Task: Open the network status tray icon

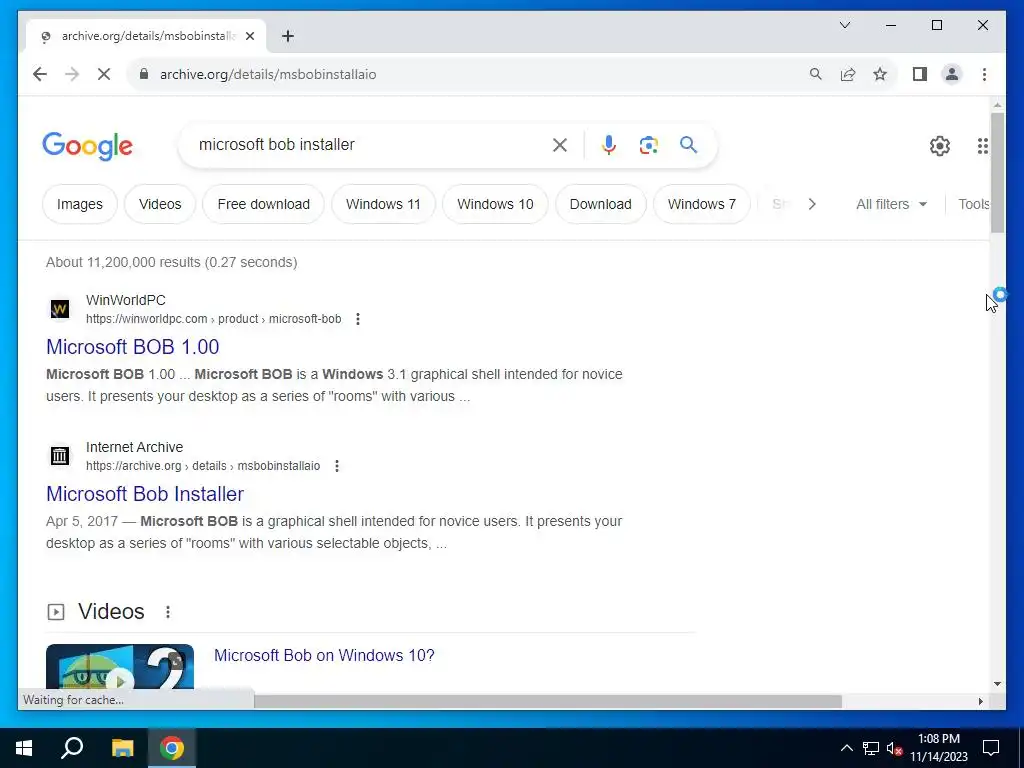Action: click(871, 748)
